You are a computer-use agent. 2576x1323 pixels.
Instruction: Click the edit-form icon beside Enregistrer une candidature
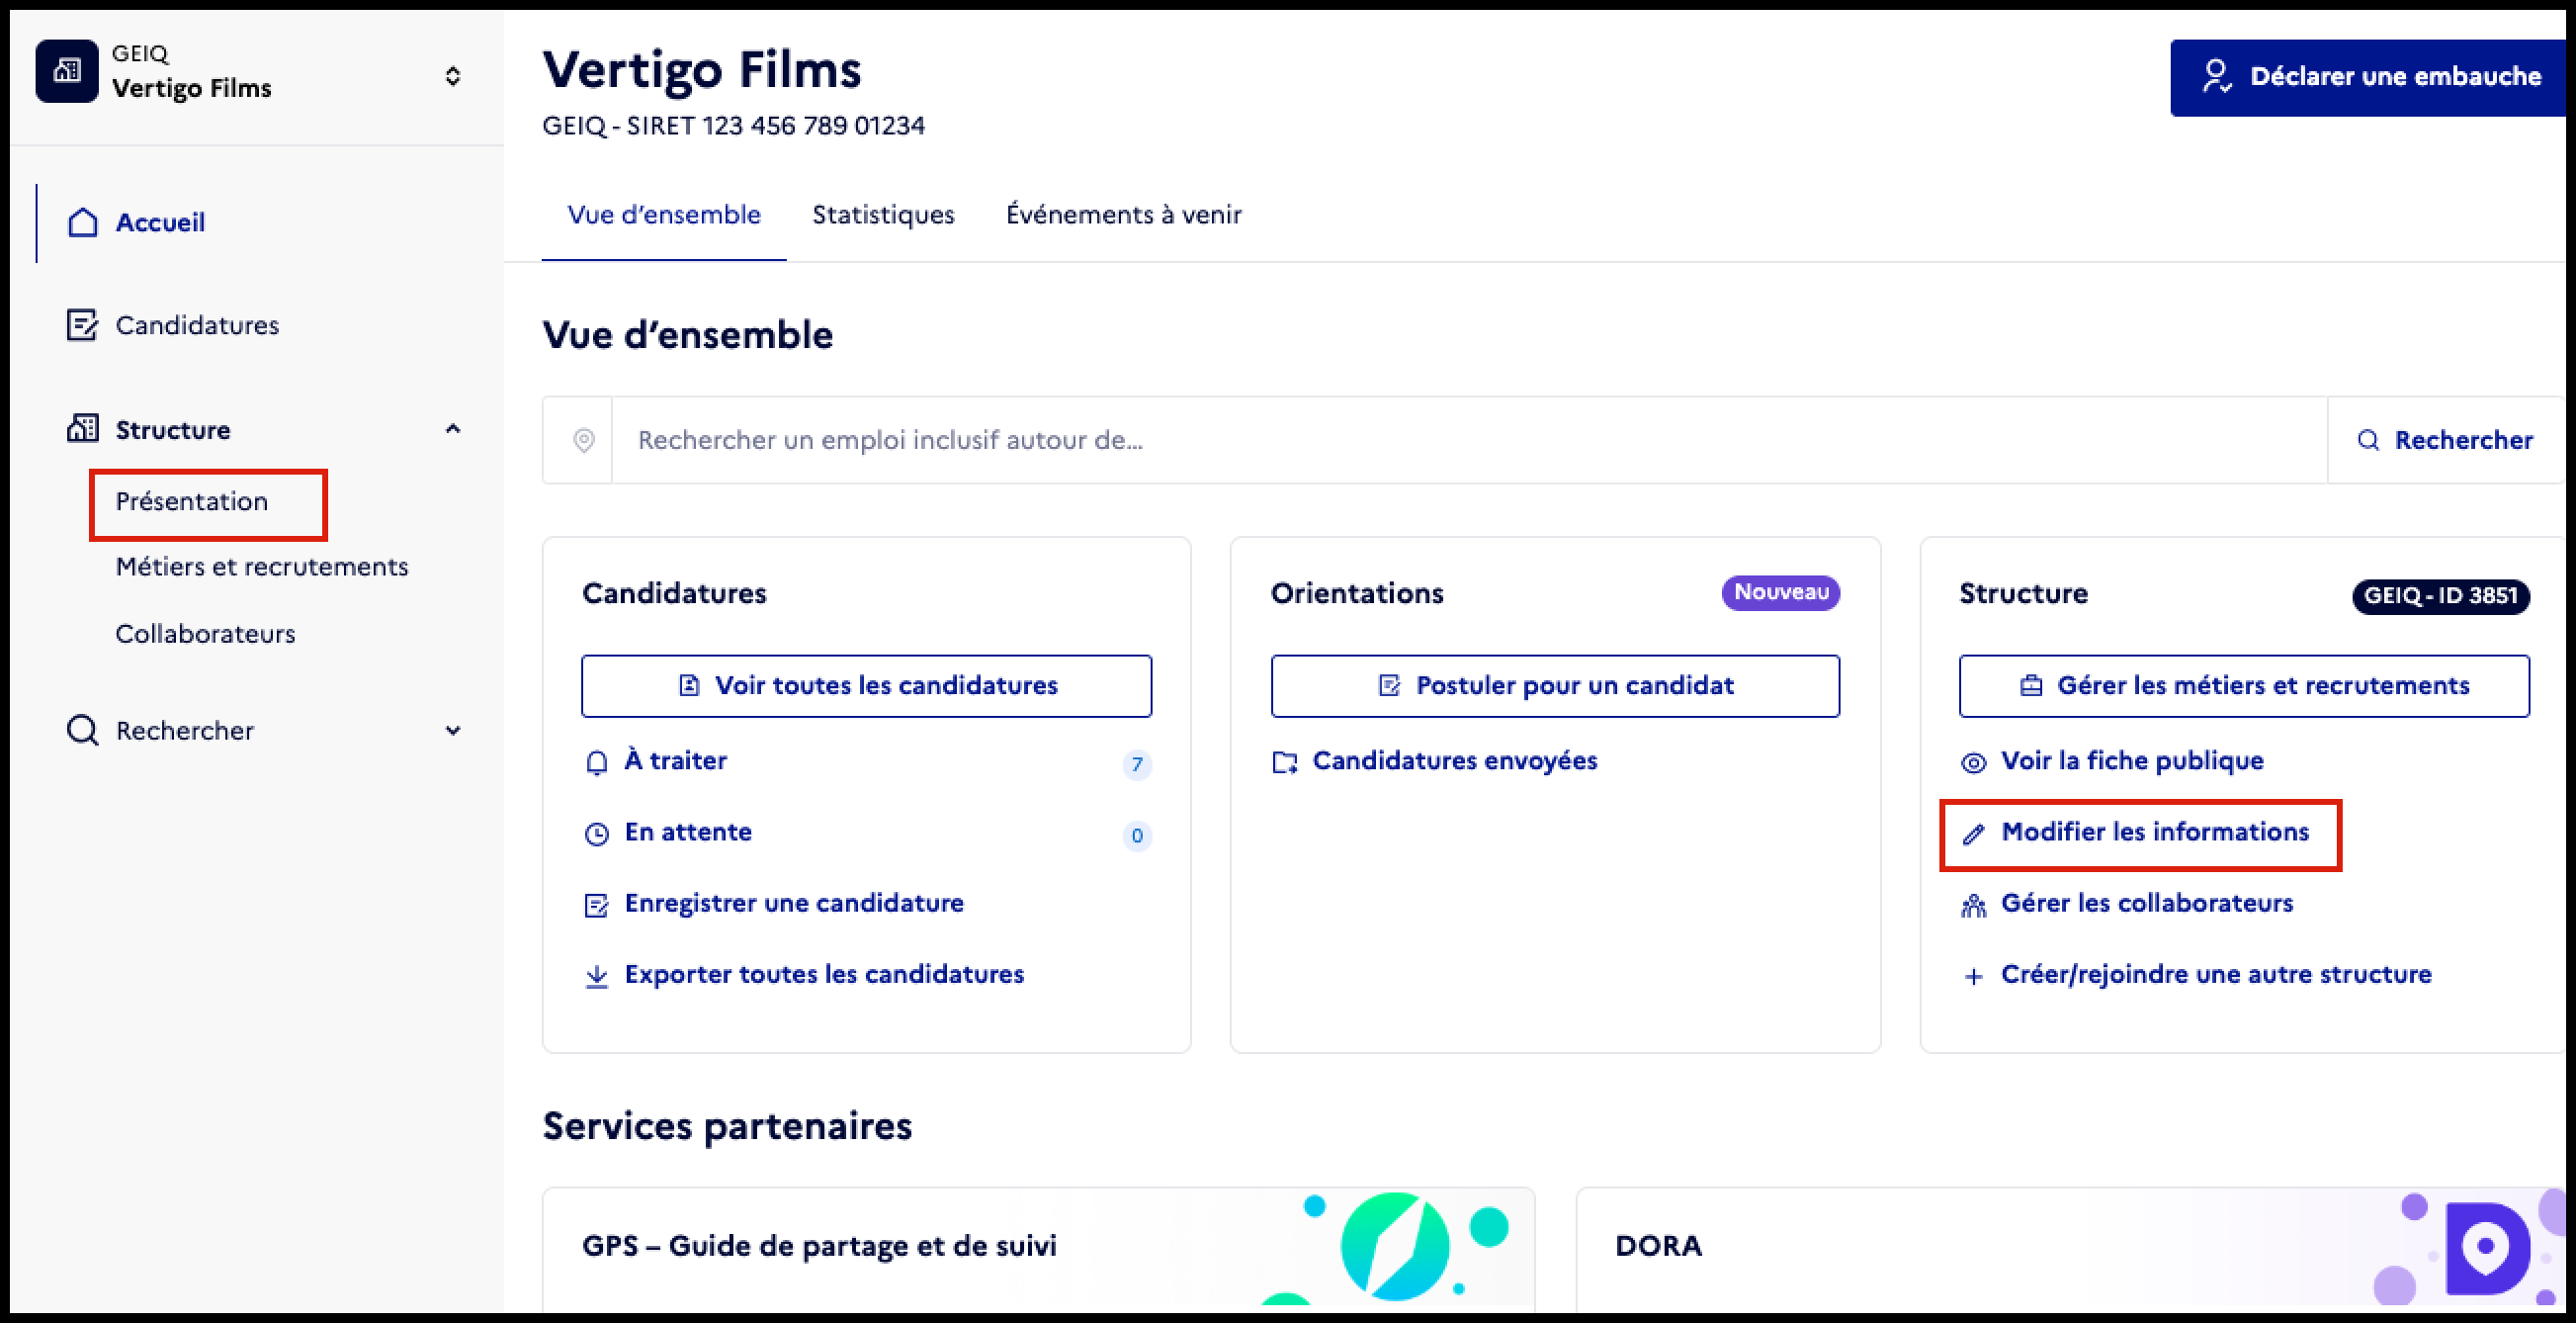(x=597, y=905)
